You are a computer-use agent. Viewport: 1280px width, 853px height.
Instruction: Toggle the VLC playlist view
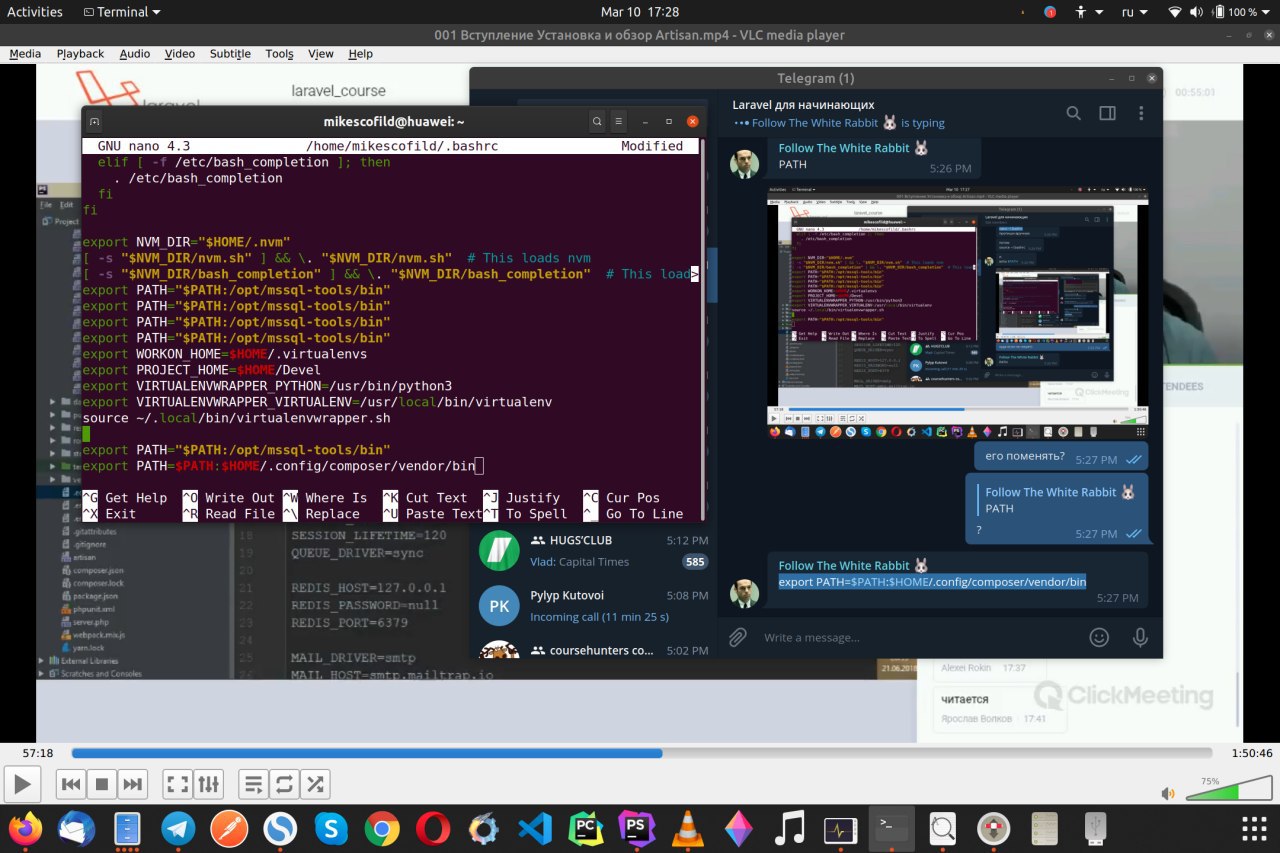coord(252,784)
